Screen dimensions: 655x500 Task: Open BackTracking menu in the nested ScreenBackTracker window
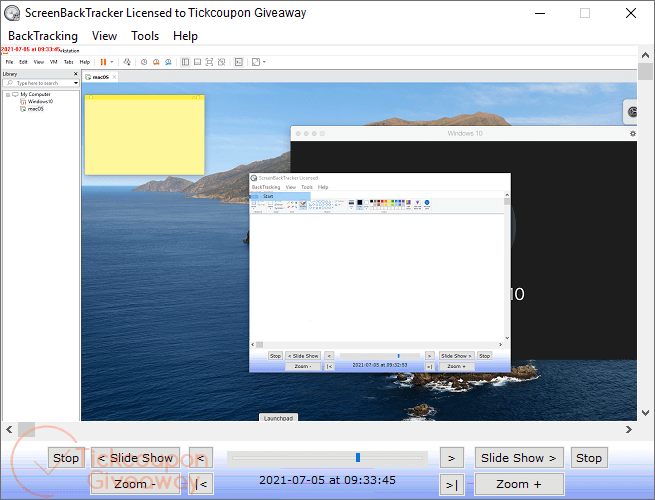tap(266, 187)
